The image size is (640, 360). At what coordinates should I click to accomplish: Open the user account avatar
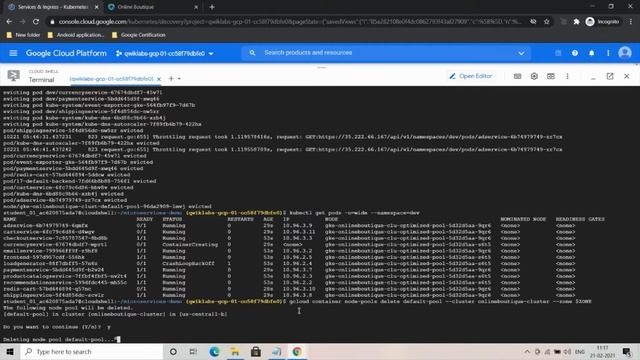click(x=625, y=53)
